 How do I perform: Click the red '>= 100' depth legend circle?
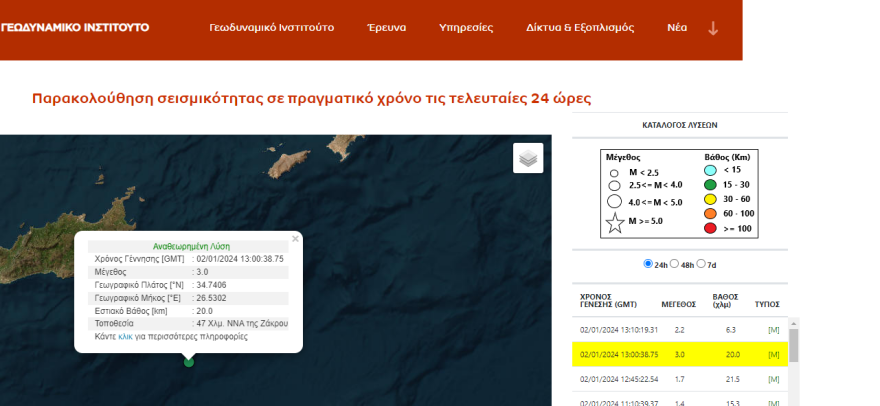710,229
